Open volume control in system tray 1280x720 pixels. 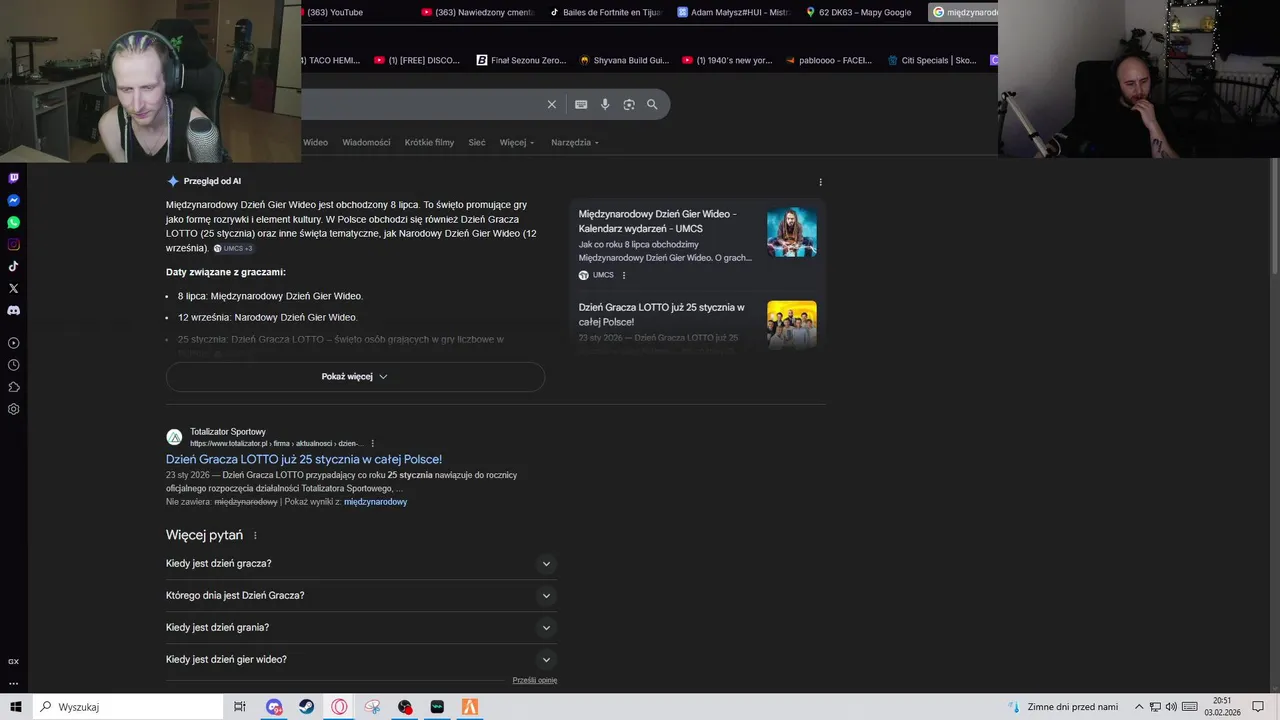coord(1171,707)
